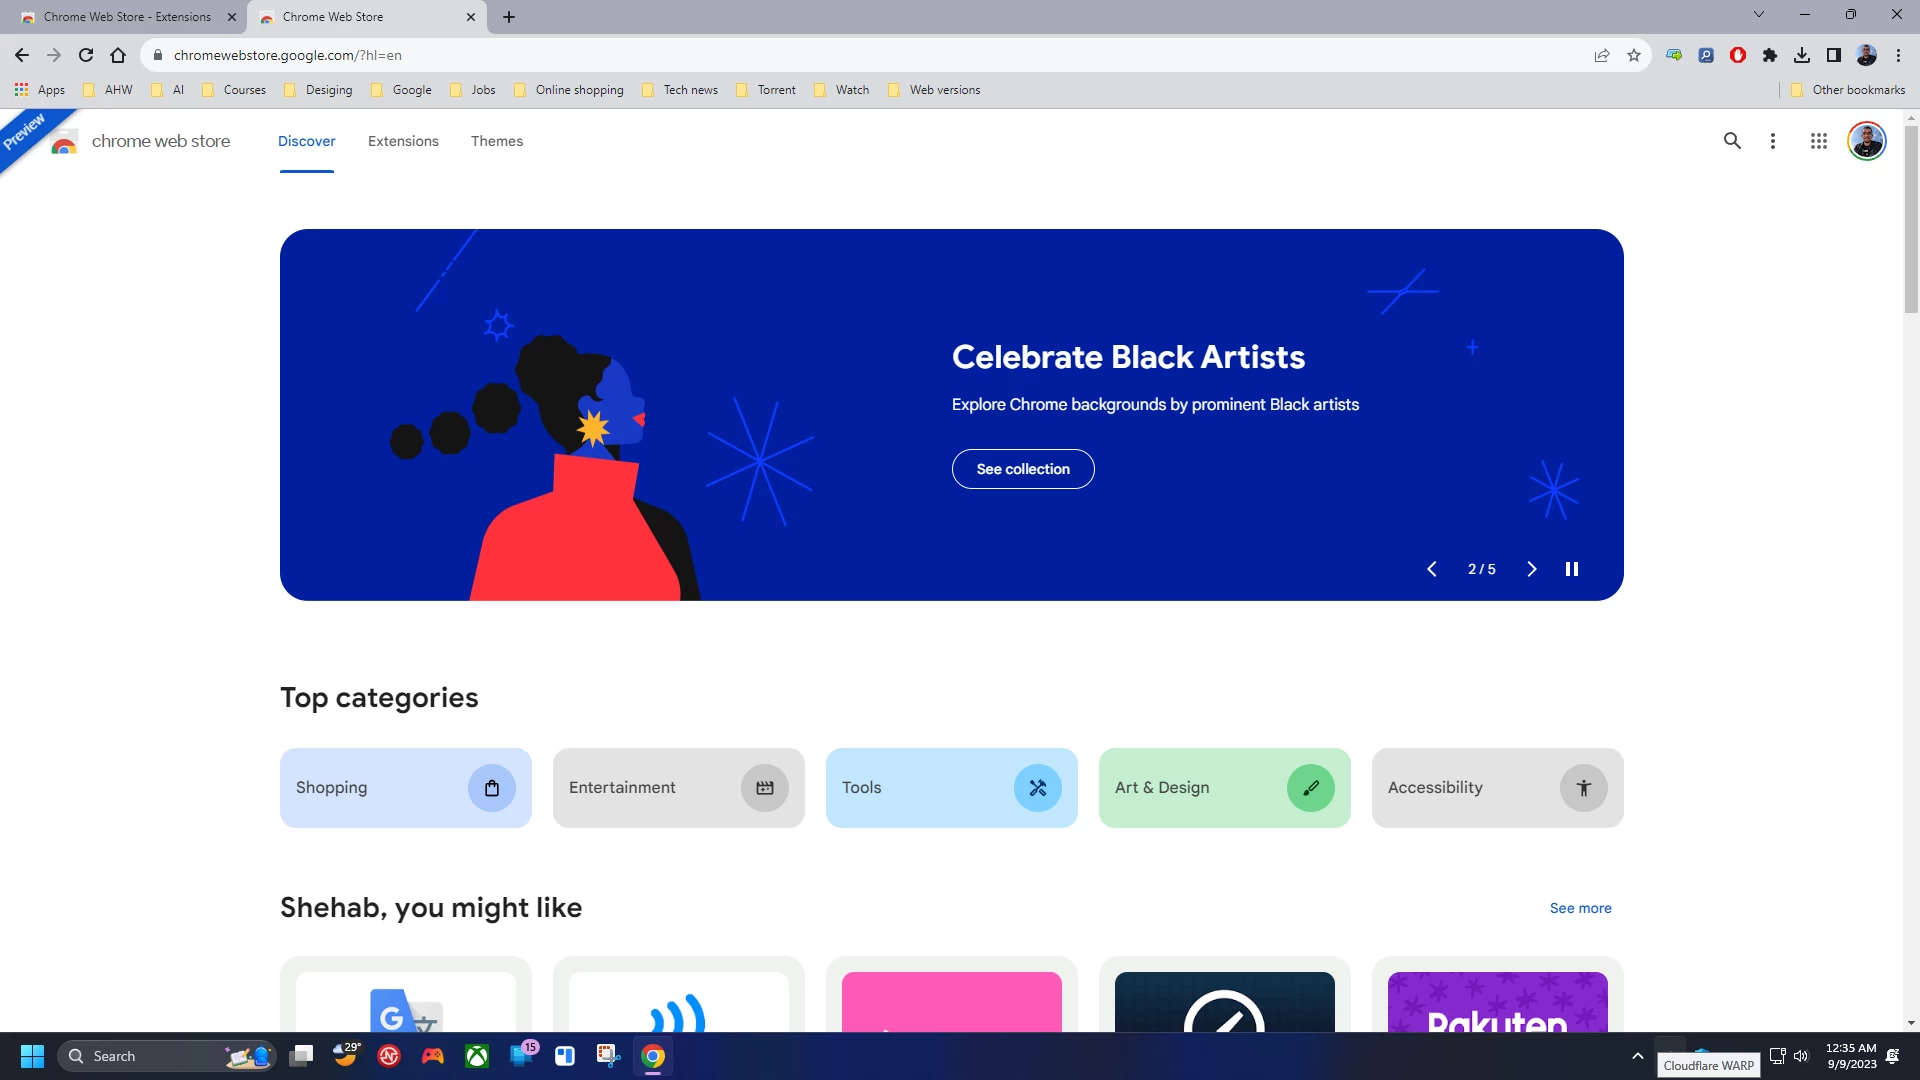Open Chrome three-dot main menu
The image size is (1920, 1080).
coord(1898,55)
